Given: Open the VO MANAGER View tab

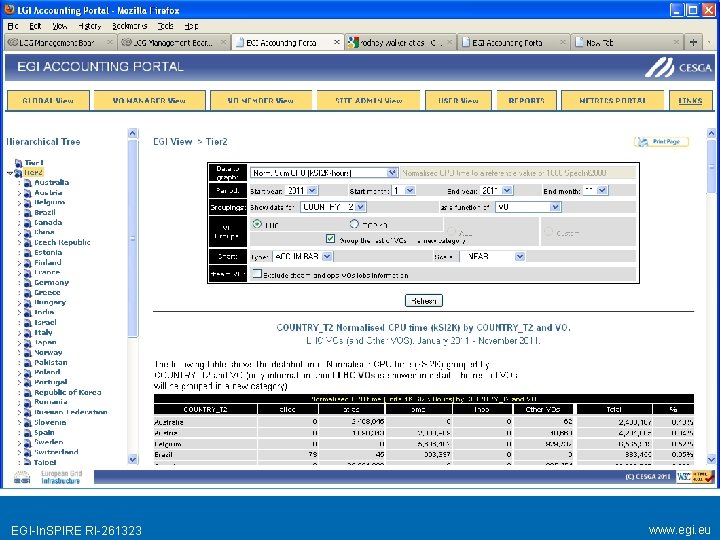Looking at the screenshot, I should 149,101.
